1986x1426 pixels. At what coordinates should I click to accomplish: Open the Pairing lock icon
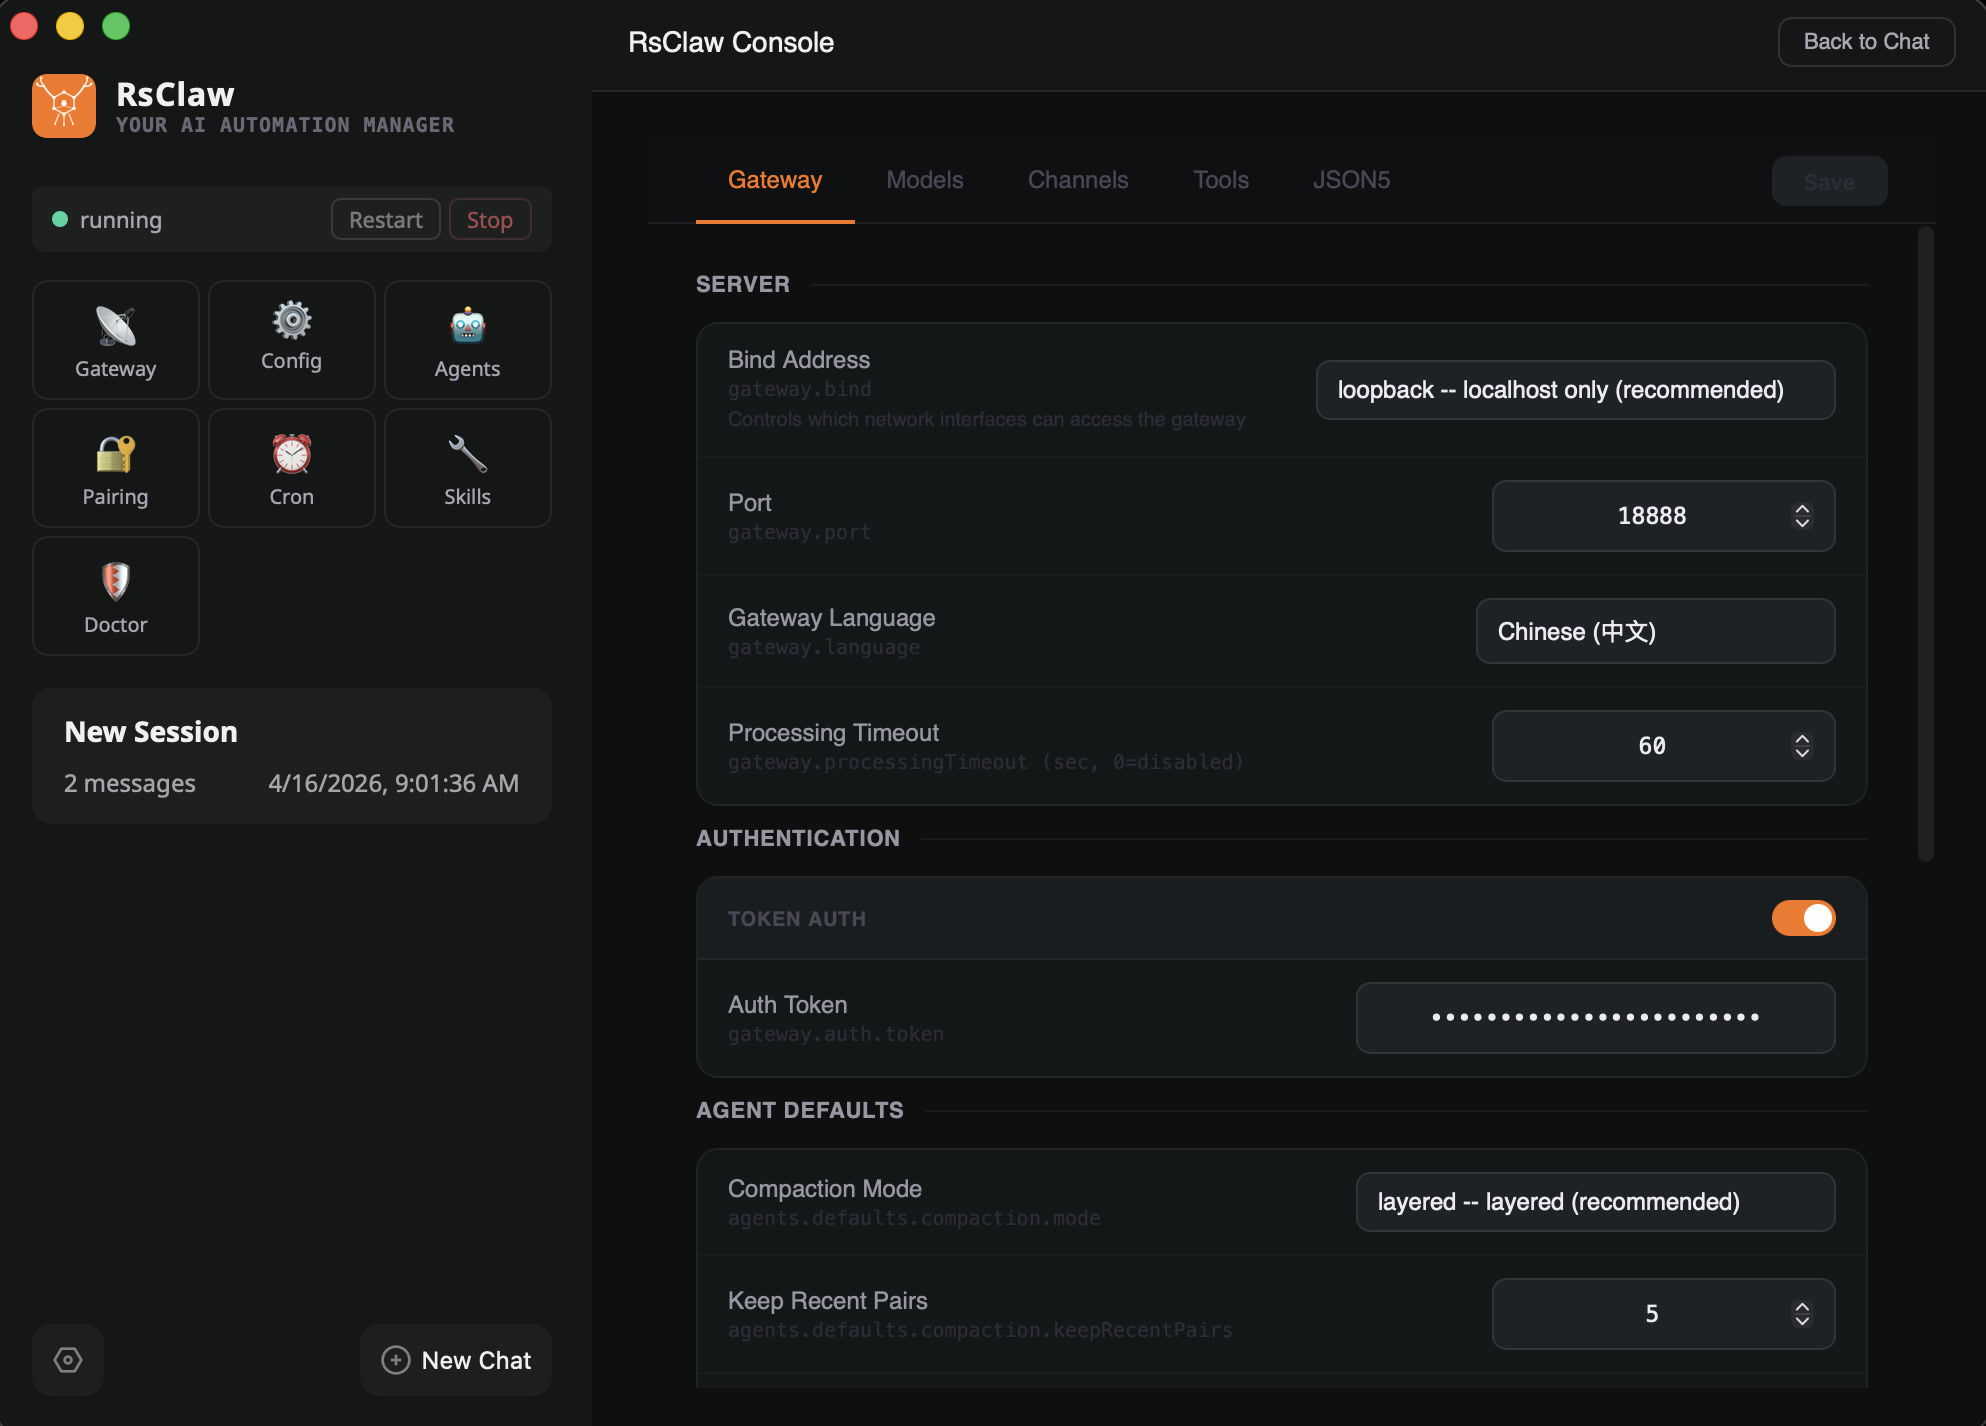pos(115,467)
